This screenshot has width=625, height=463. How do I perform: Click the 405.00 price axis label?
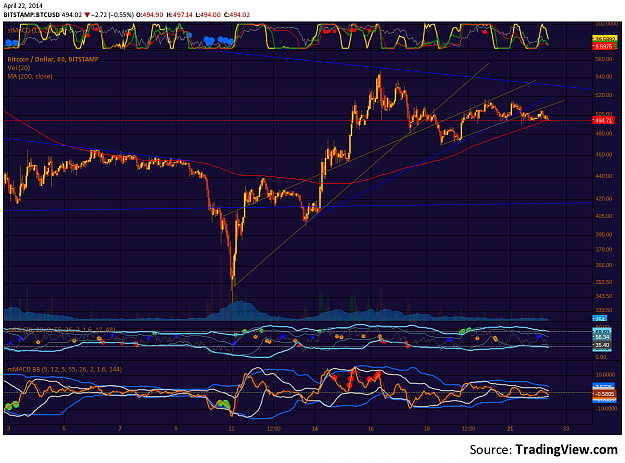point(603,216)
